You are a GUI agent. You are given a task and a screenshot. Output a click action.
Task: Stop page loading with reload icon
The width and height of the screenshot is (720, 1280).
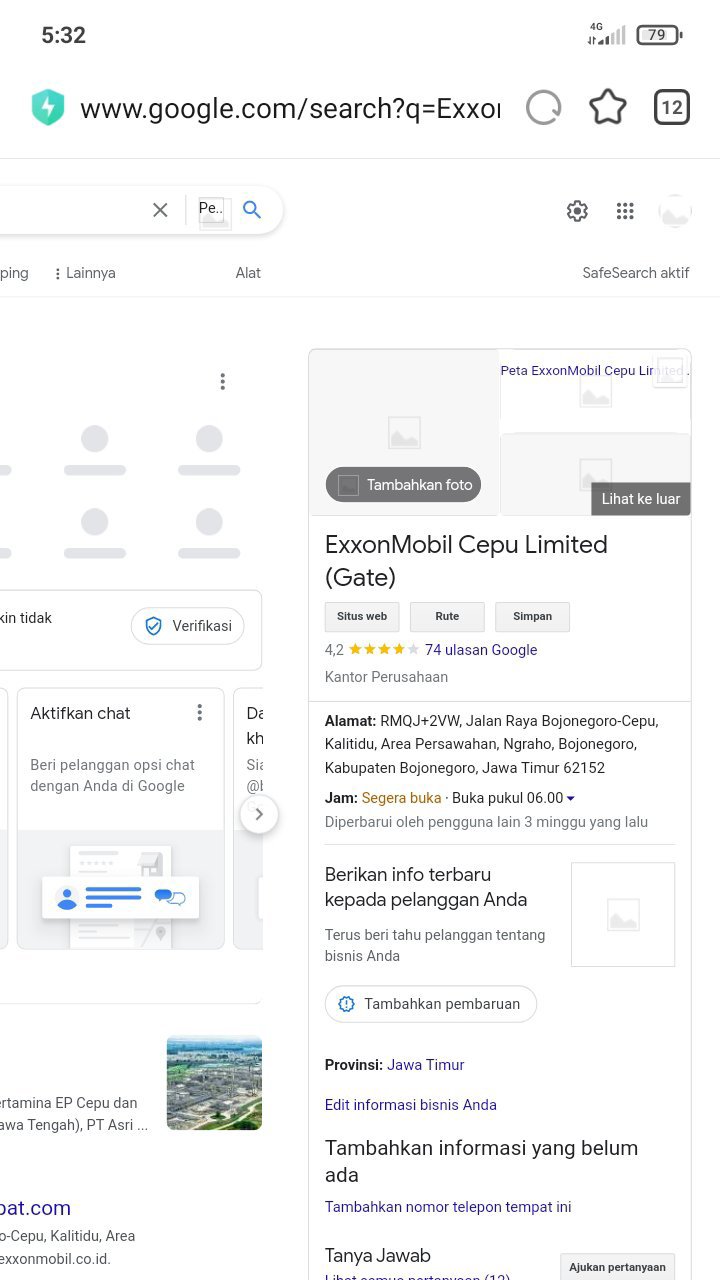[x=543, y=108]
